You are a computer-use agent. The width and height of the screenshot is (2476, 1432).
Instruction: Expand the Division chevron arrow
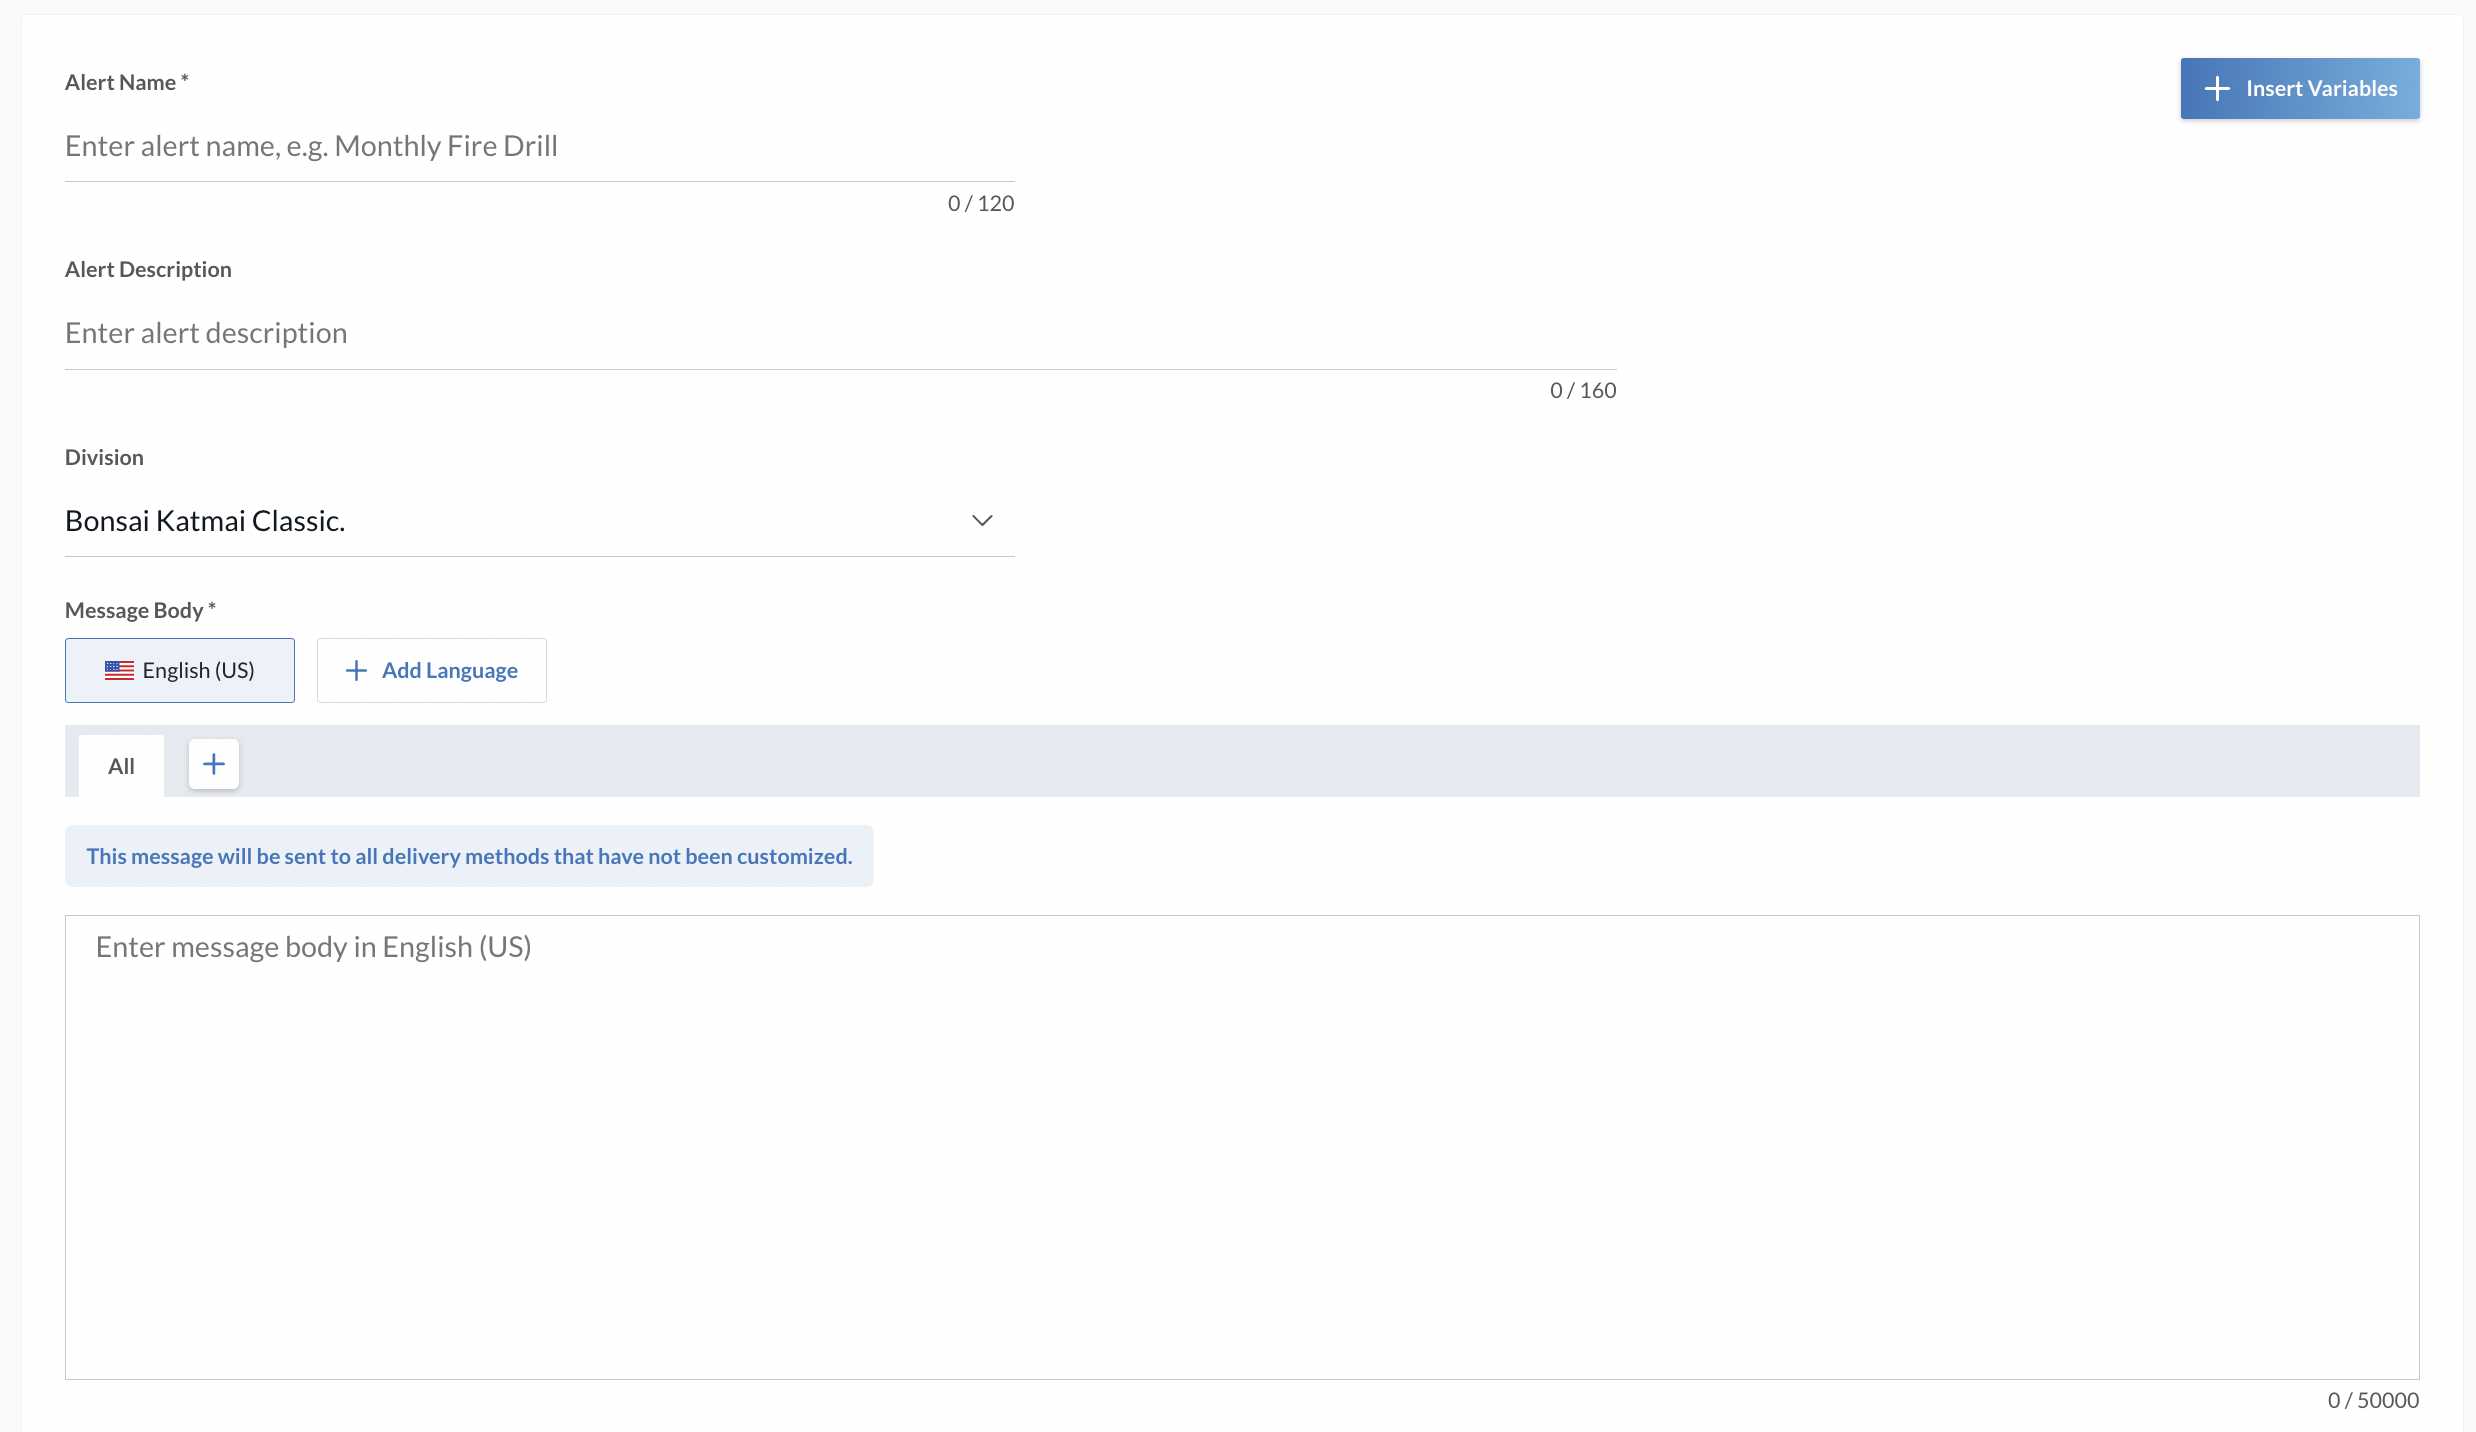tap(982, 521)
